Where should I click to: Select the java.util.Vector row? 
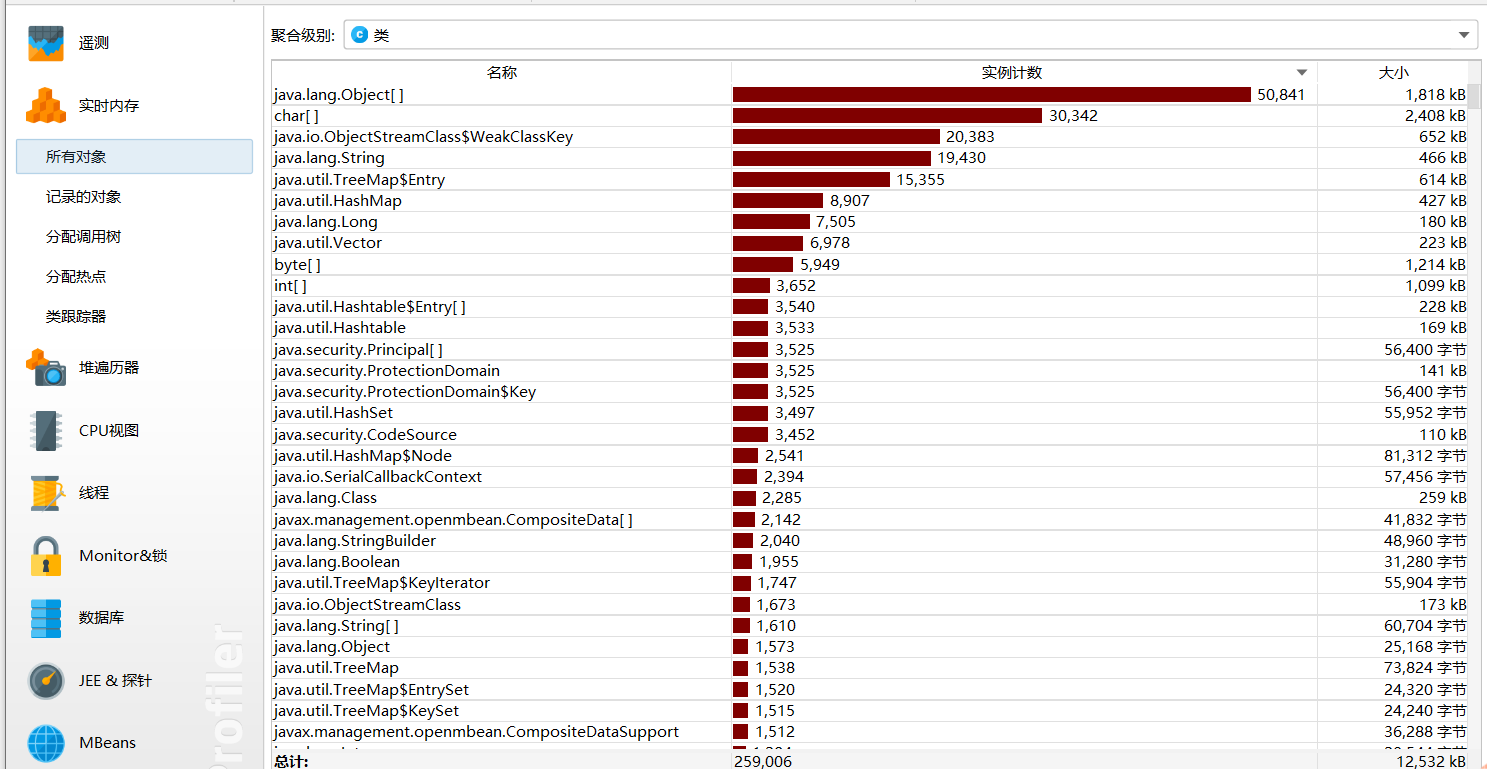tap(870, 243)
